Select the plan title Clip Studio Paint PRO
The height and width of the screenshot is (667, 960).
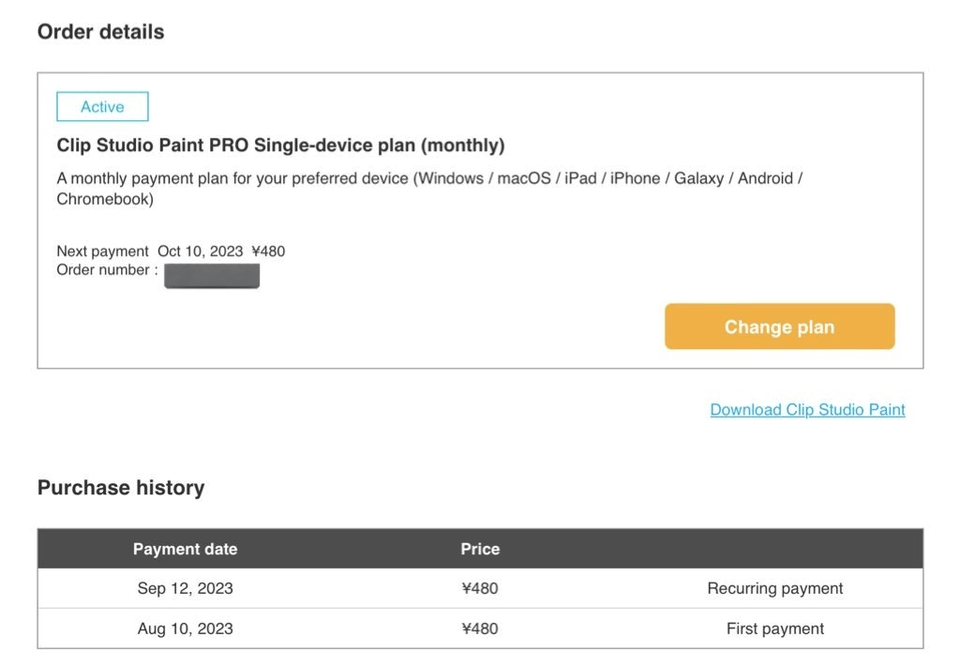tap(280, 145)
